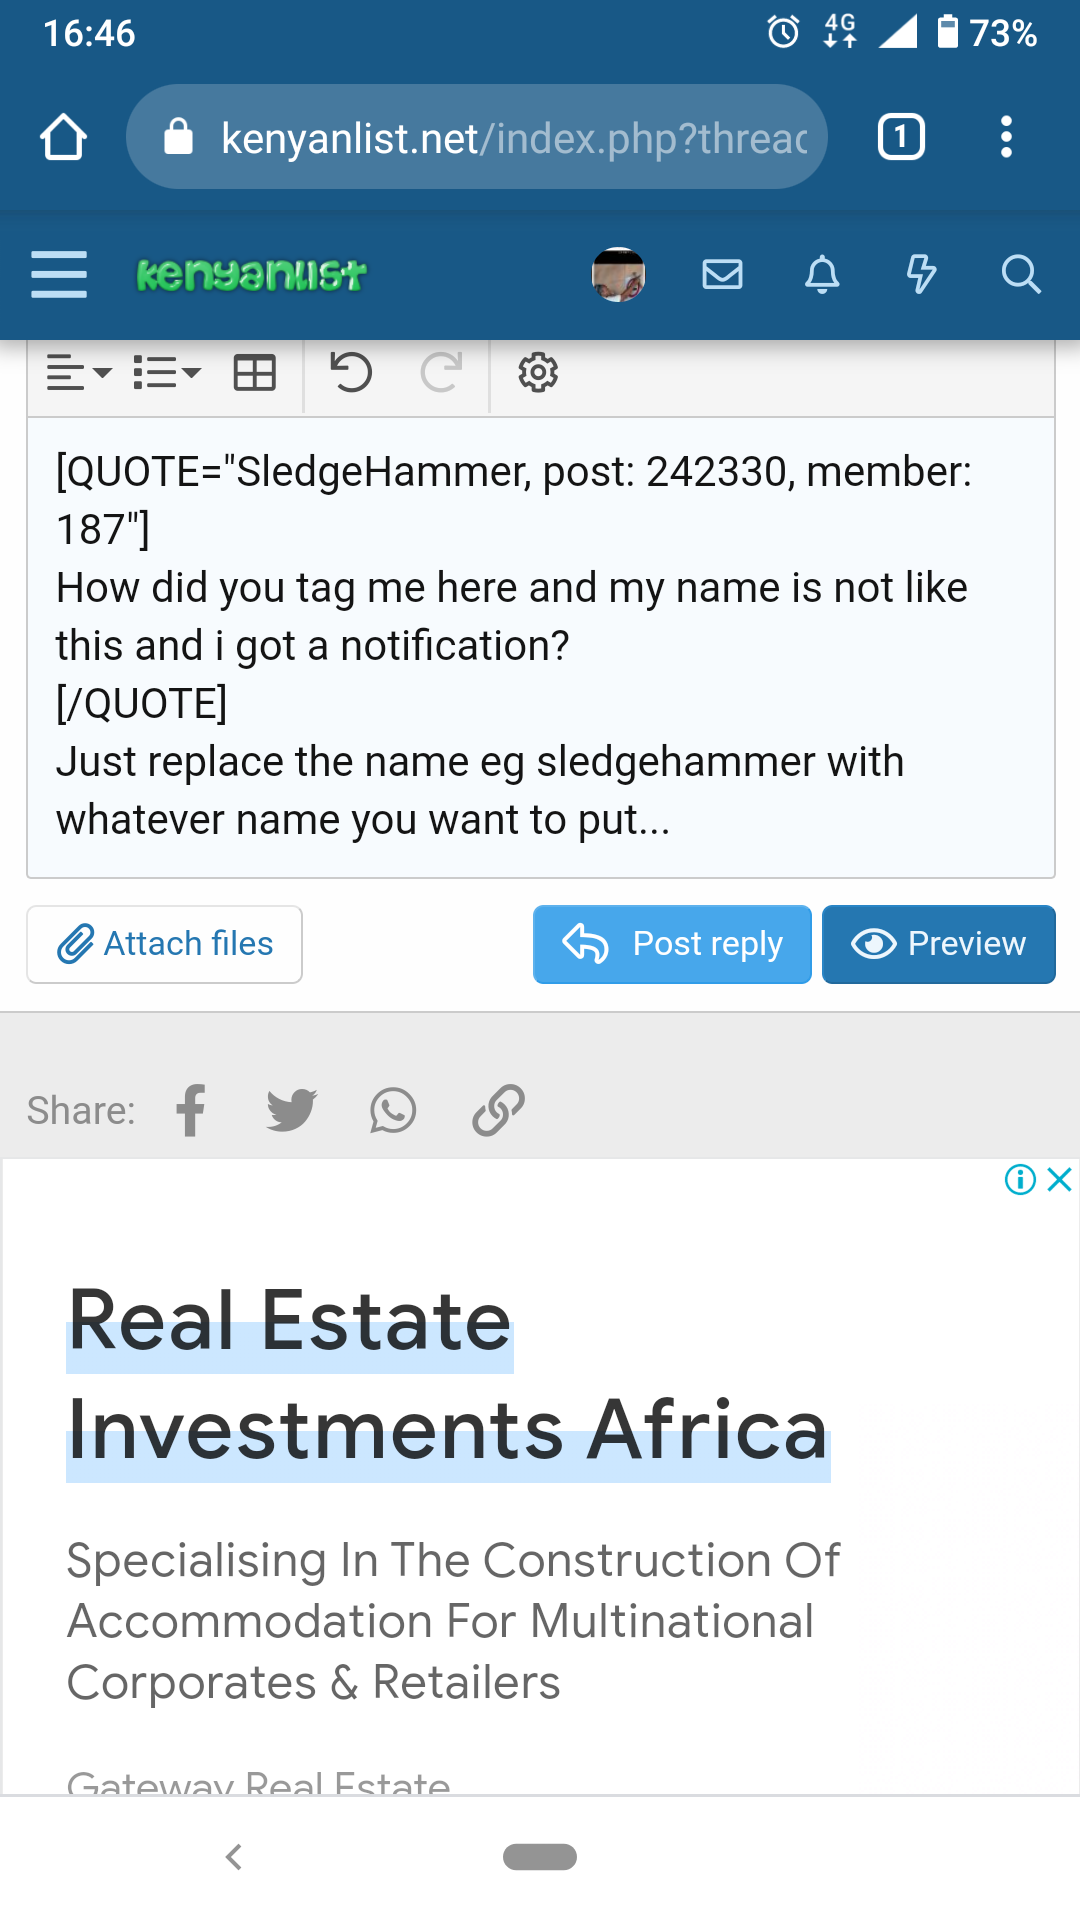Open the What's new lightning icon

pos(921,274)
